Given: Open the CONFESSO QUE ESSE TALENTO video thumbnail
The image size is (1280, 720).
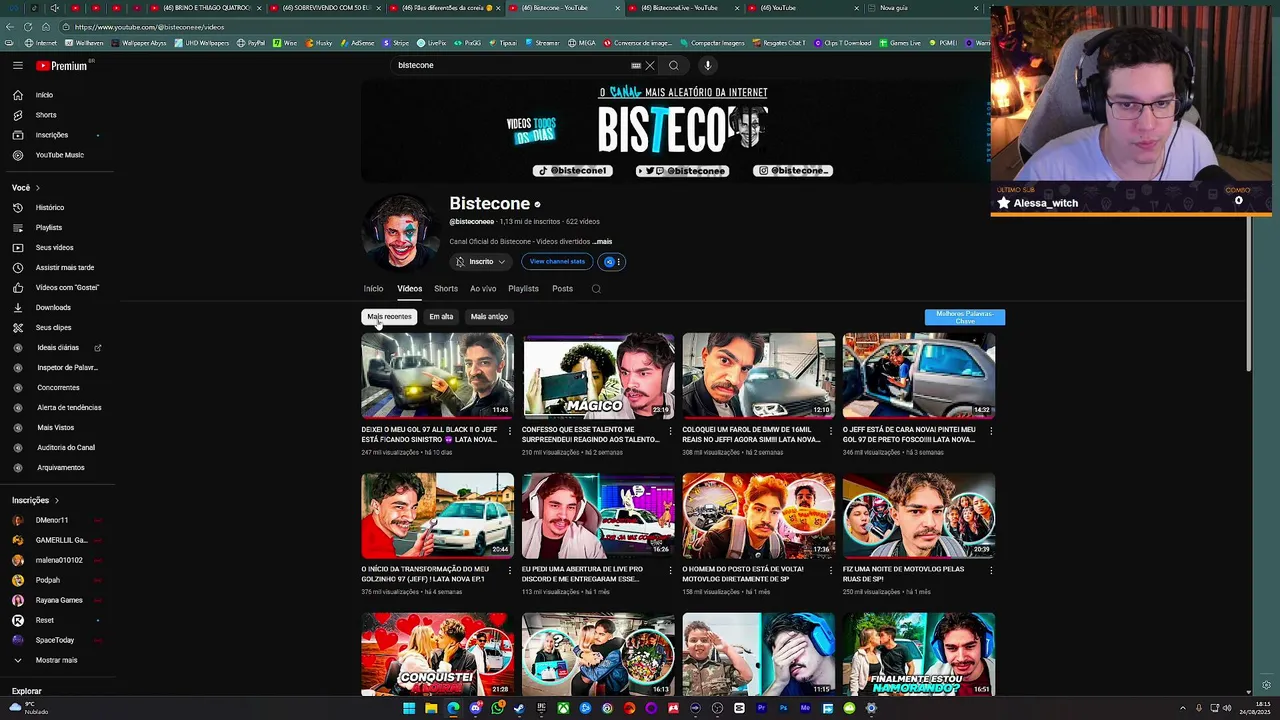Looking at the screenshot, I should coord(598,376).
